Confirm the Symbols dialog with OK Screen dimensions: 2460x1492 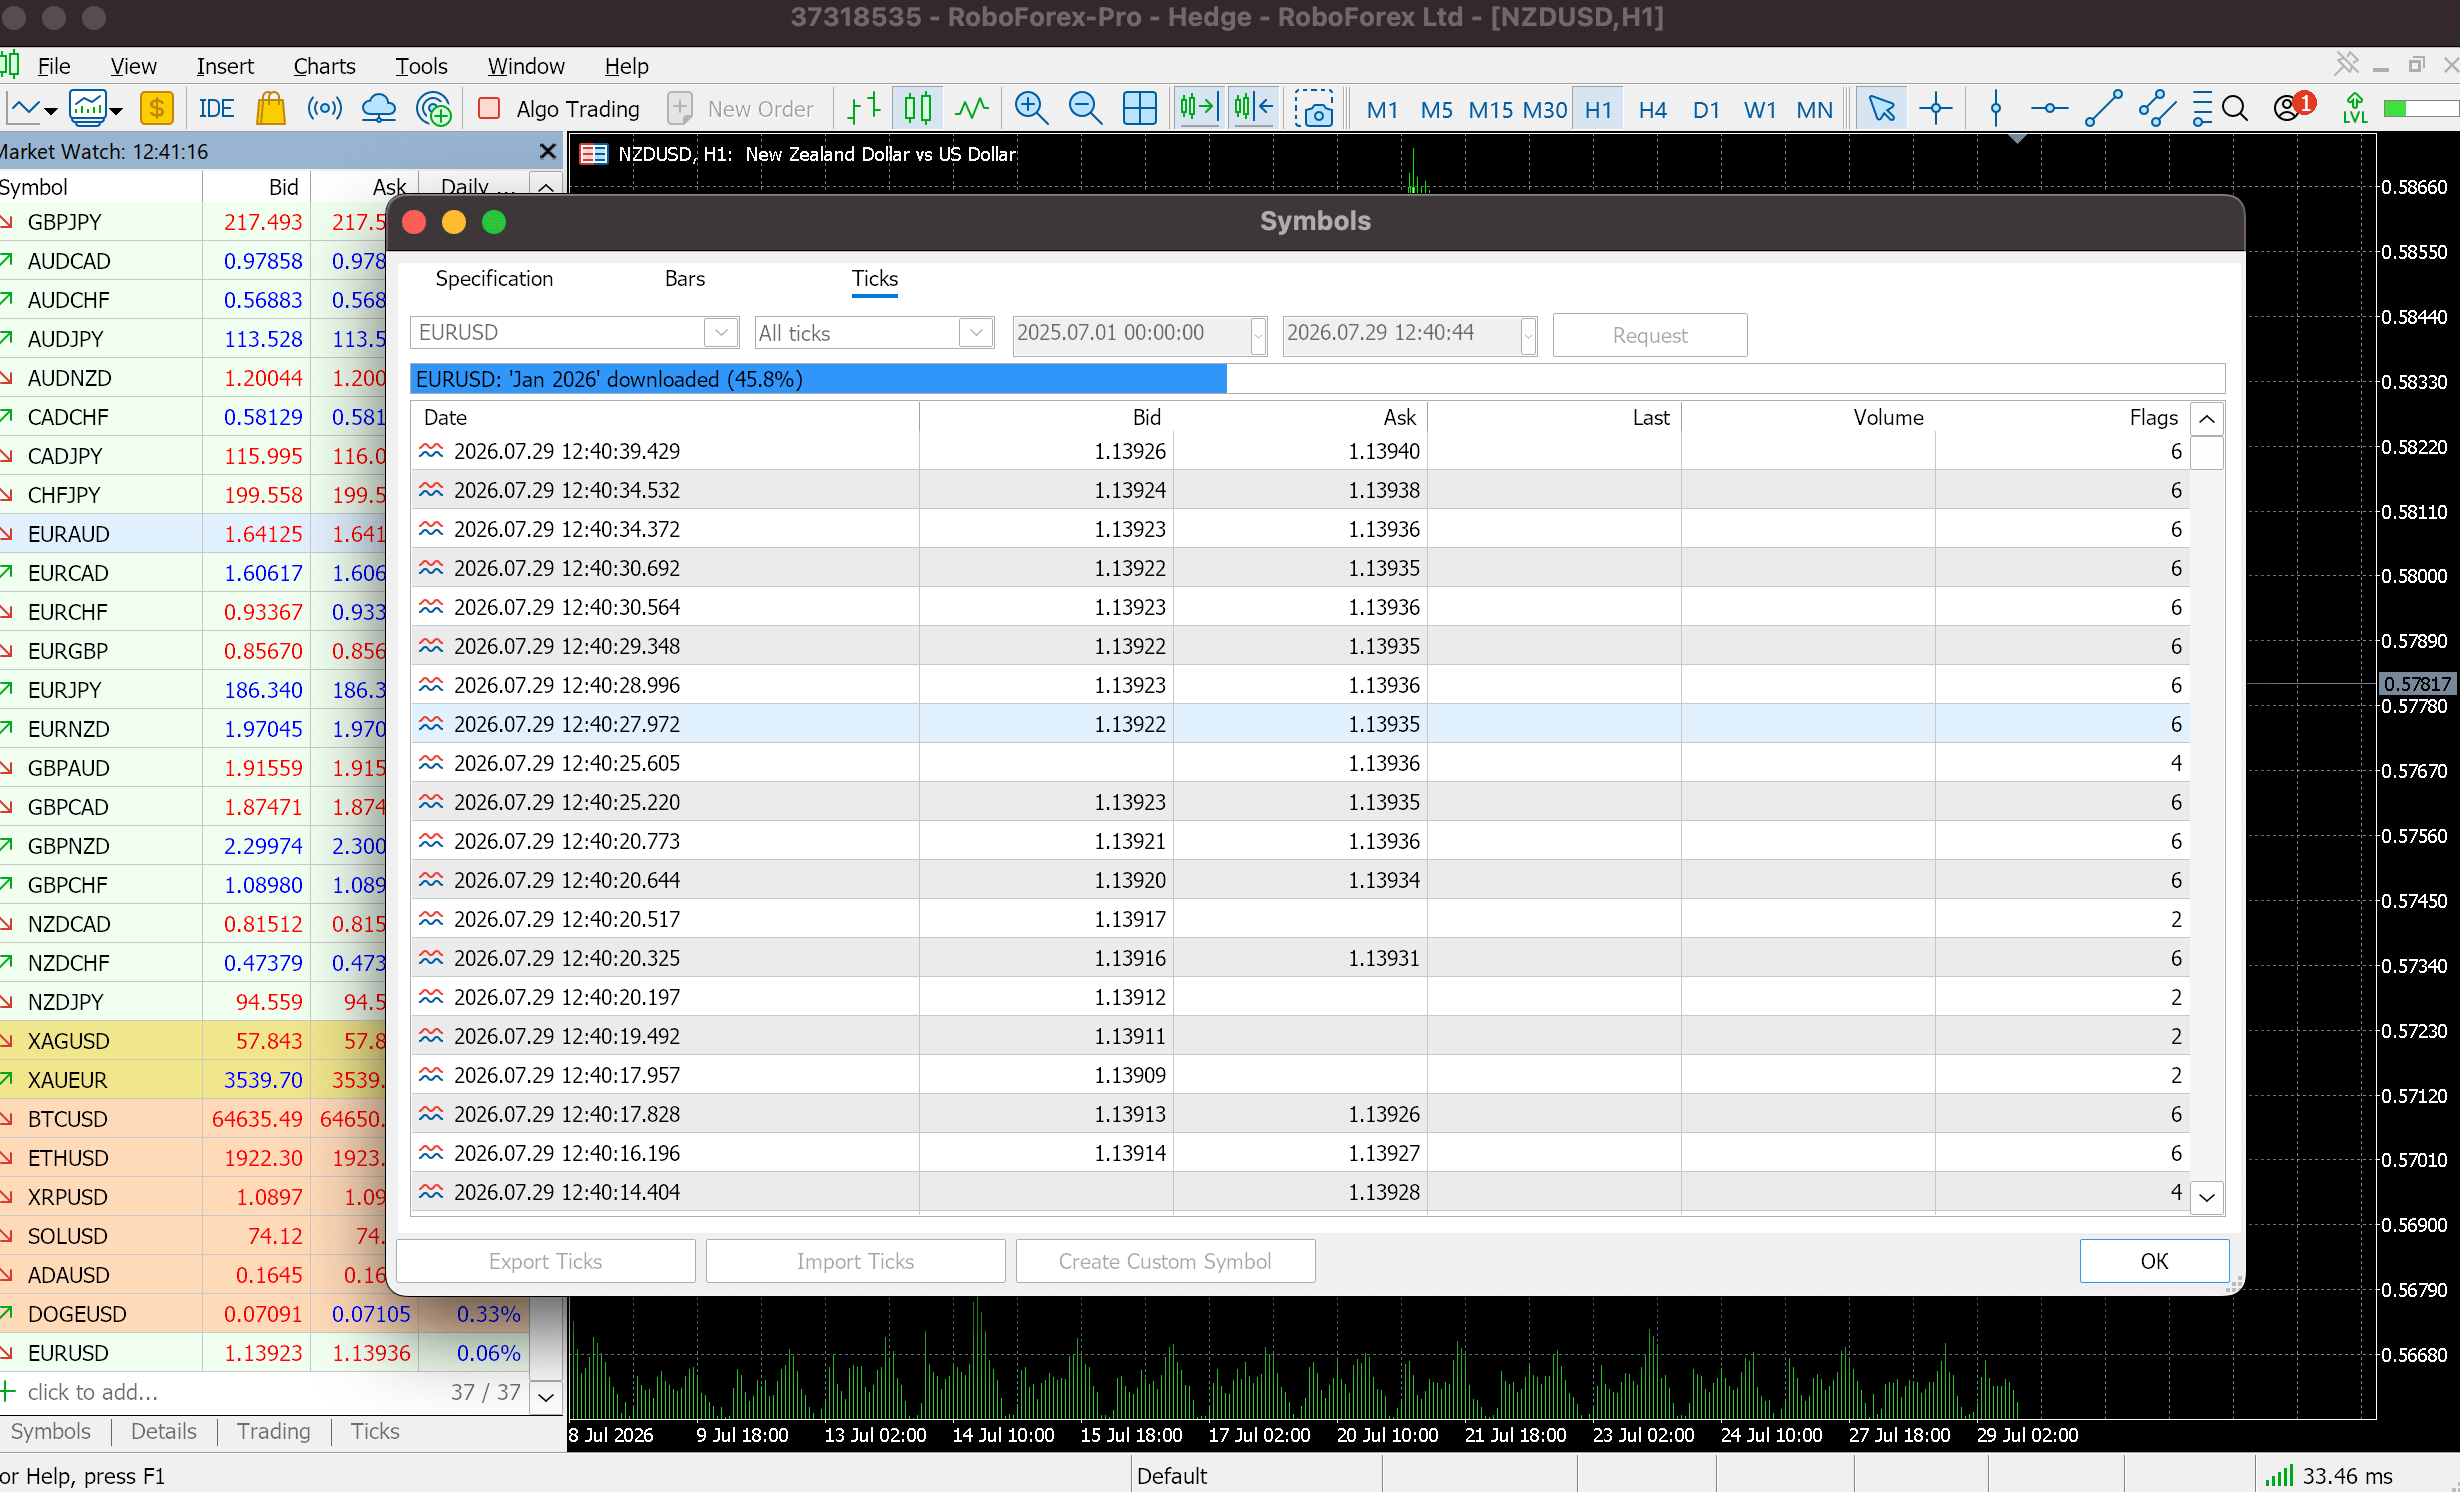2154,1261
